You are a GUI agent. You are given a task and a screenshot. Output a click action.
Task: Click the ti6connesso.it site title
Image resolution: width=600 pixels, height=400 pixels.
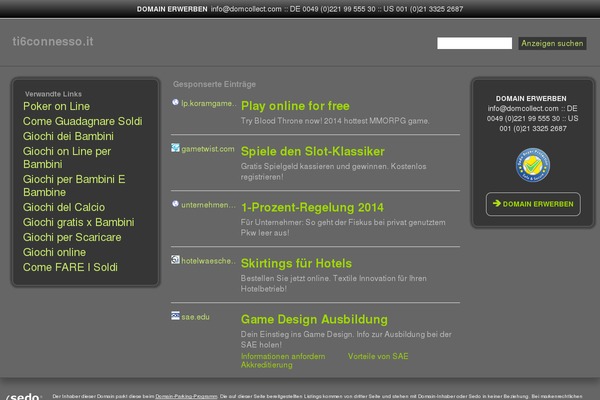[x=53, y=41]
